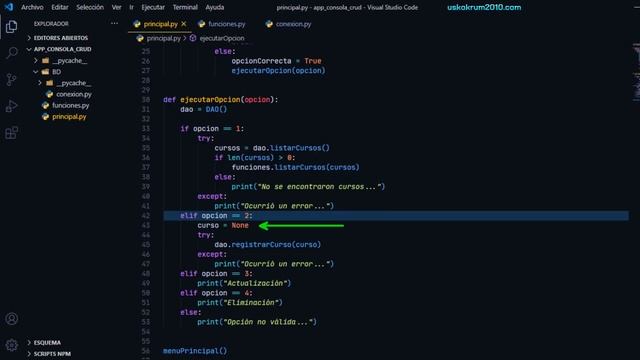Click on 'elif opcion == 4:' line
Image resolution: width=640 pixels, height=360 pixels.
click(x=216, y=293)
